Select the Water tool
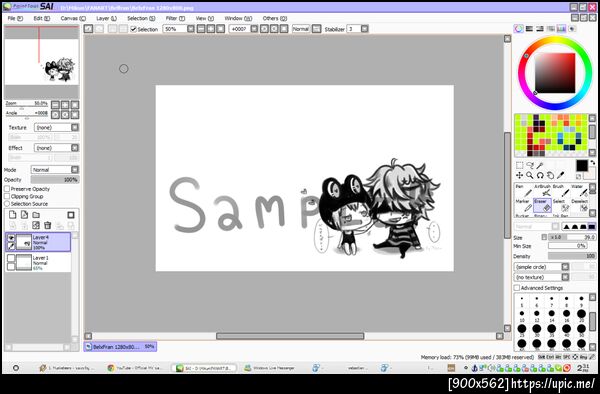Viewport: 600px width, 394px height. tap(579, 190)
